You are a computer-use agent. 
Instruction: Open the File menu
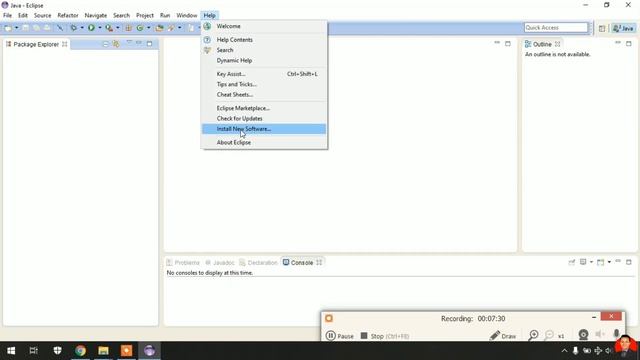click(7, 15)
